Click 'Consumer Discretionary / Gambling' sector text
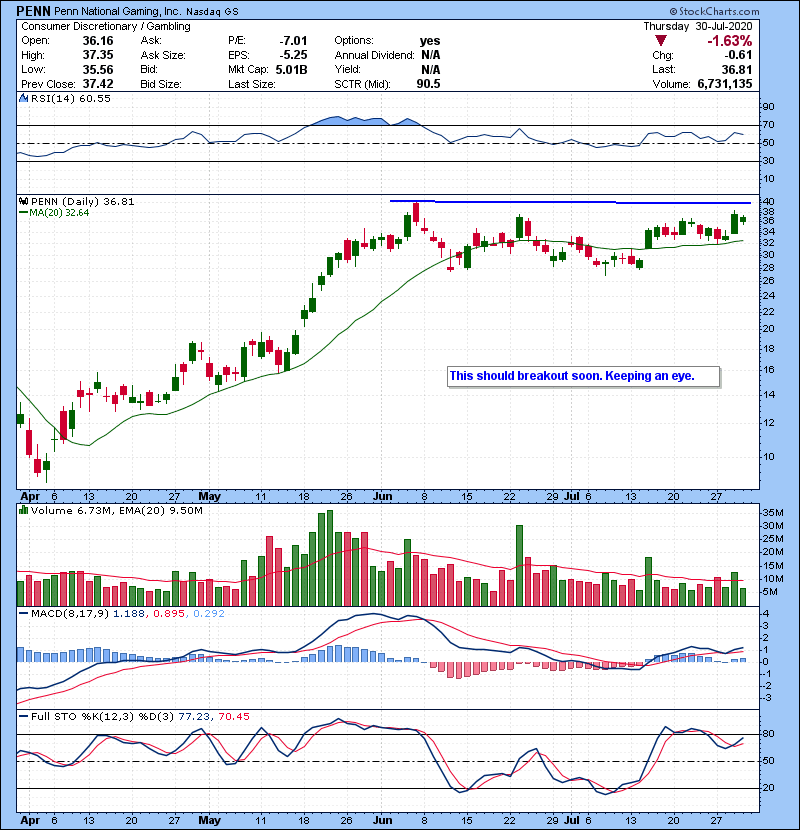 (106, 26)
